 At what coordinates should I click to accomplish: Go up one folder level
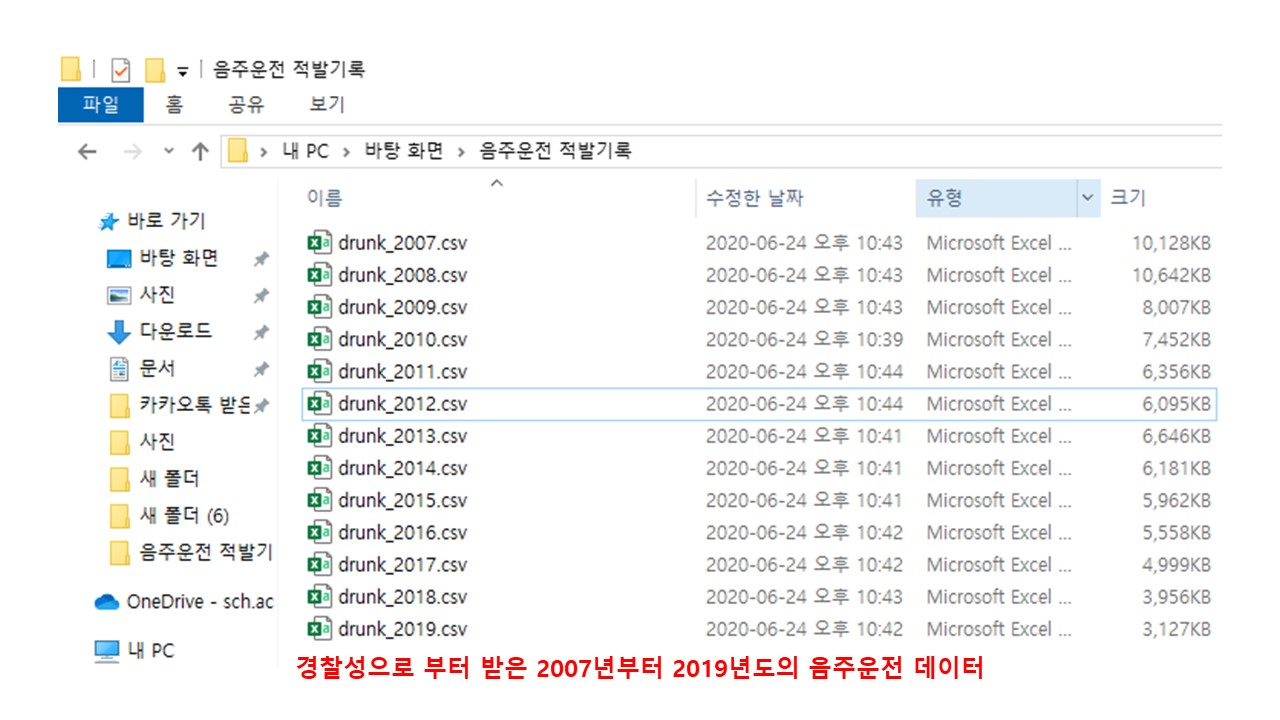pos(200,152)
